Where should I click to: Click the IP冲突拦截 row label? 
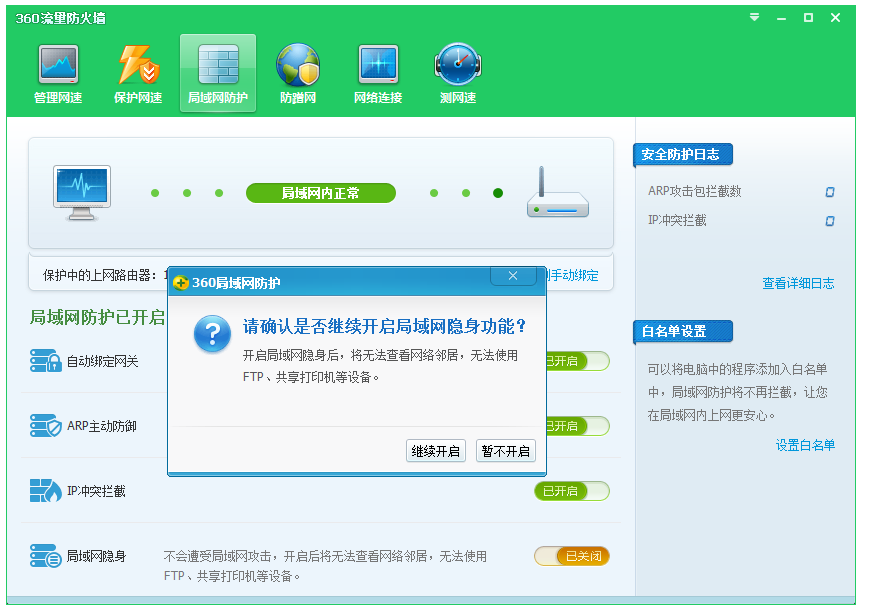click(x=96, y=491)
